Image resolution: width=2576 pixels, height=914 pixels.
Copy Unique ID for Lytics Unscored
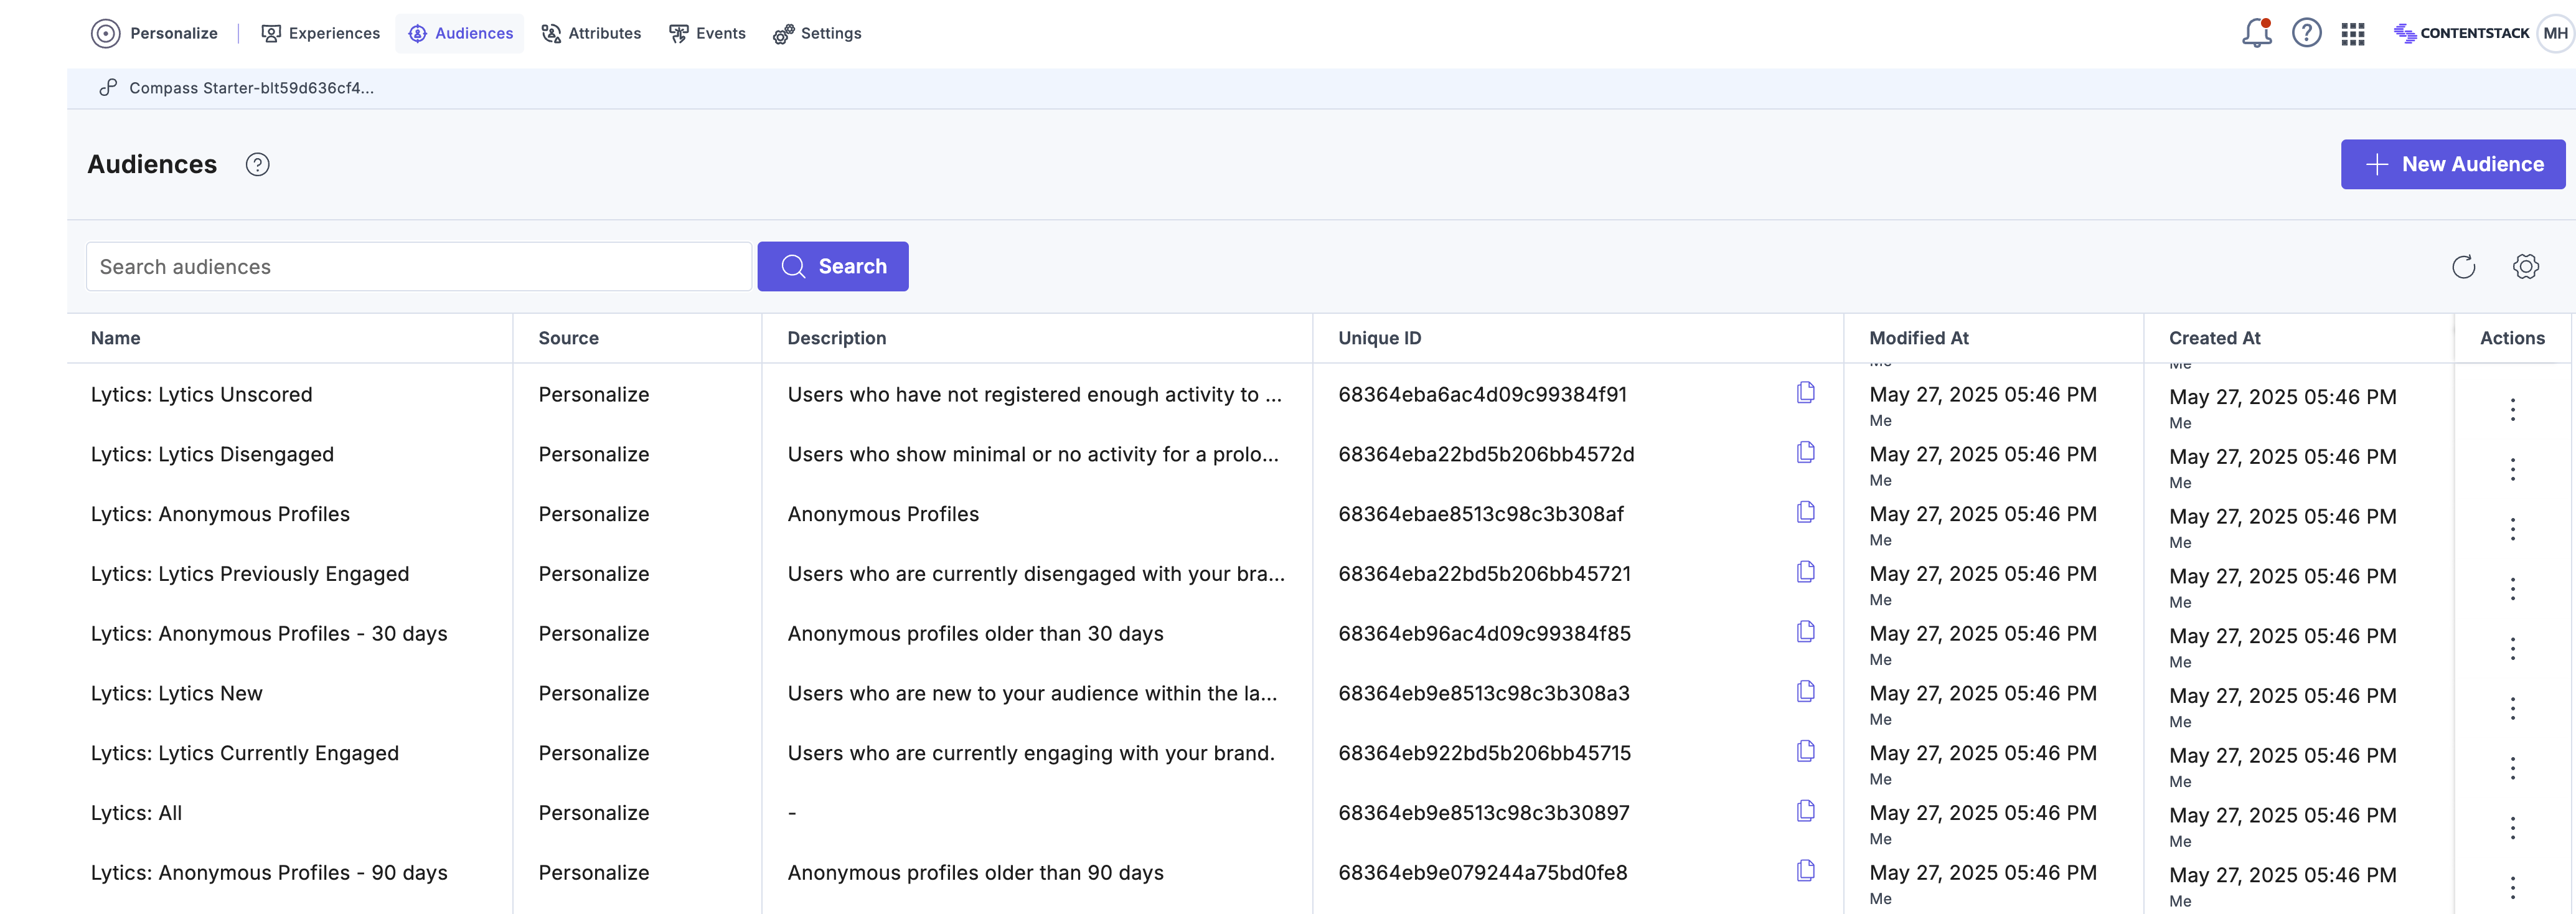coord(1805,393)
